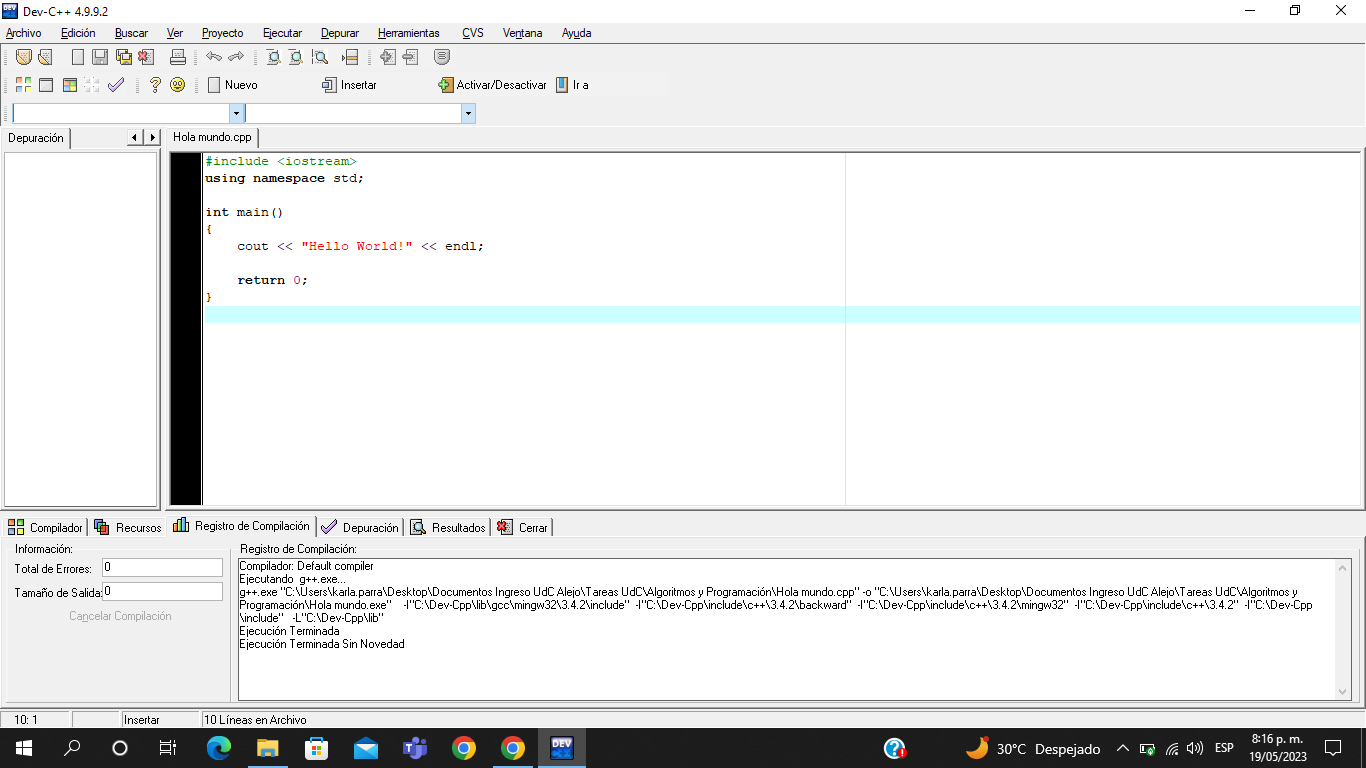
Task: Click the Debug checkmark icon in toolbar
Action: pyautogui.click(x=116, y=85)
